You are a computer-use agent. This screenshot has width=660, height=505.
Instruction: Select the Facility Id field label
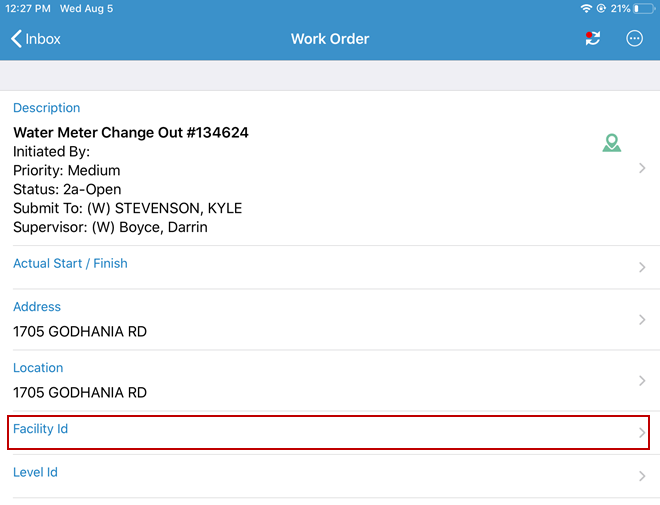point(41,429)
